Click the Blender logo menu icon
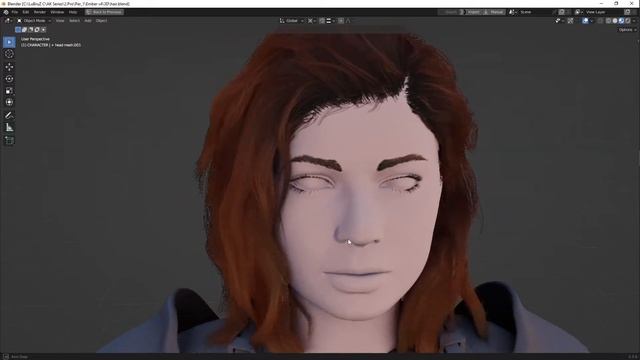This screenshot has width=640, height=360. click(6, 12)
